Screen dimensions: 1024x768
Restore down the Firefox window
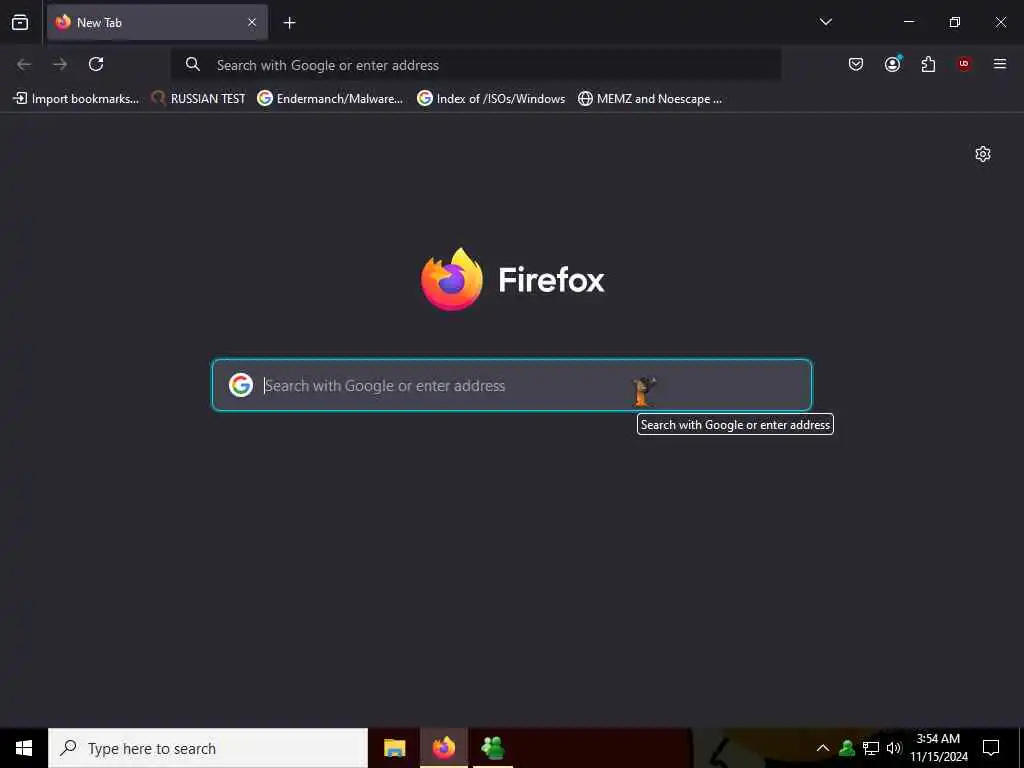tap(955, 22)
